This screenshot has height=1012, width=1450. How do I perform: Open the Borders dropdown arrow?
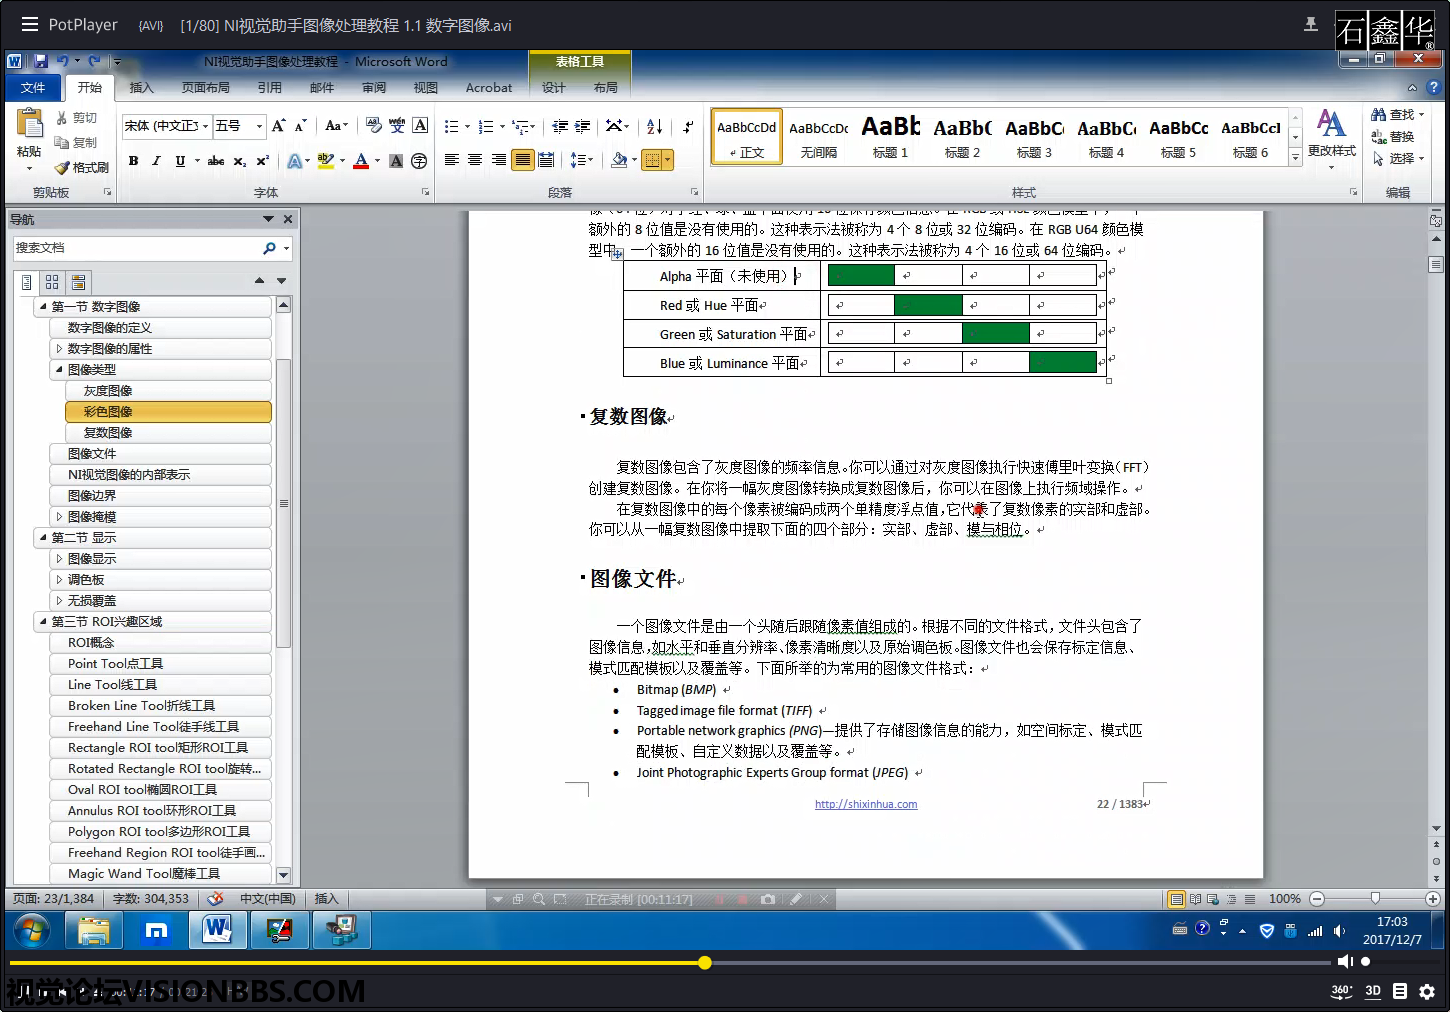pos(668,160)
